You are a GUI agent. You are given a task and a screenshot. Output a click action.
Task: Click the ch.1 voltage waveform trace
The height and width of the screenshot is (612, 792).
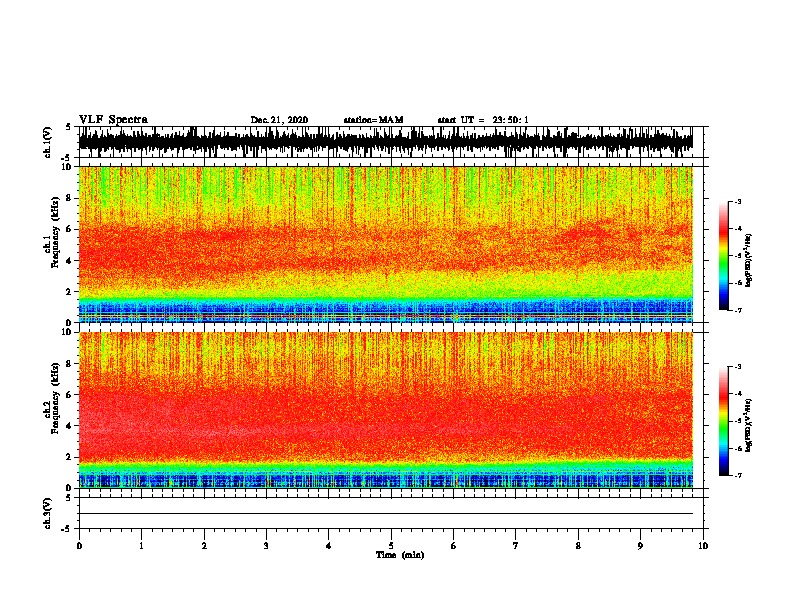click(386, 142)
